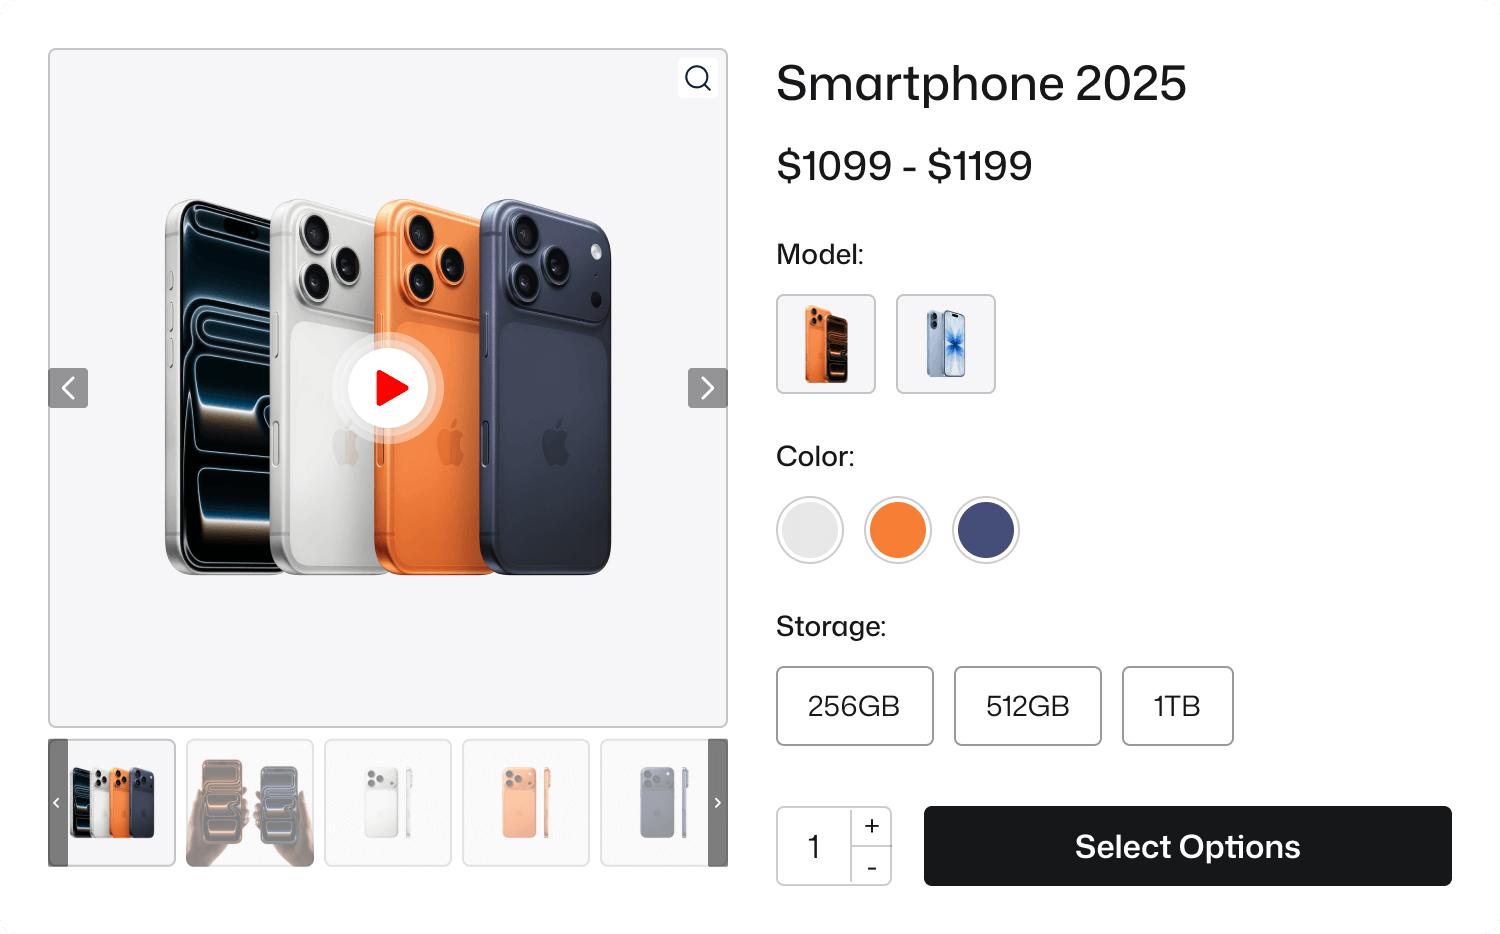1500x934 pixels.
Task: Choose the 512GB storage option
Action: click(1027, 706)
